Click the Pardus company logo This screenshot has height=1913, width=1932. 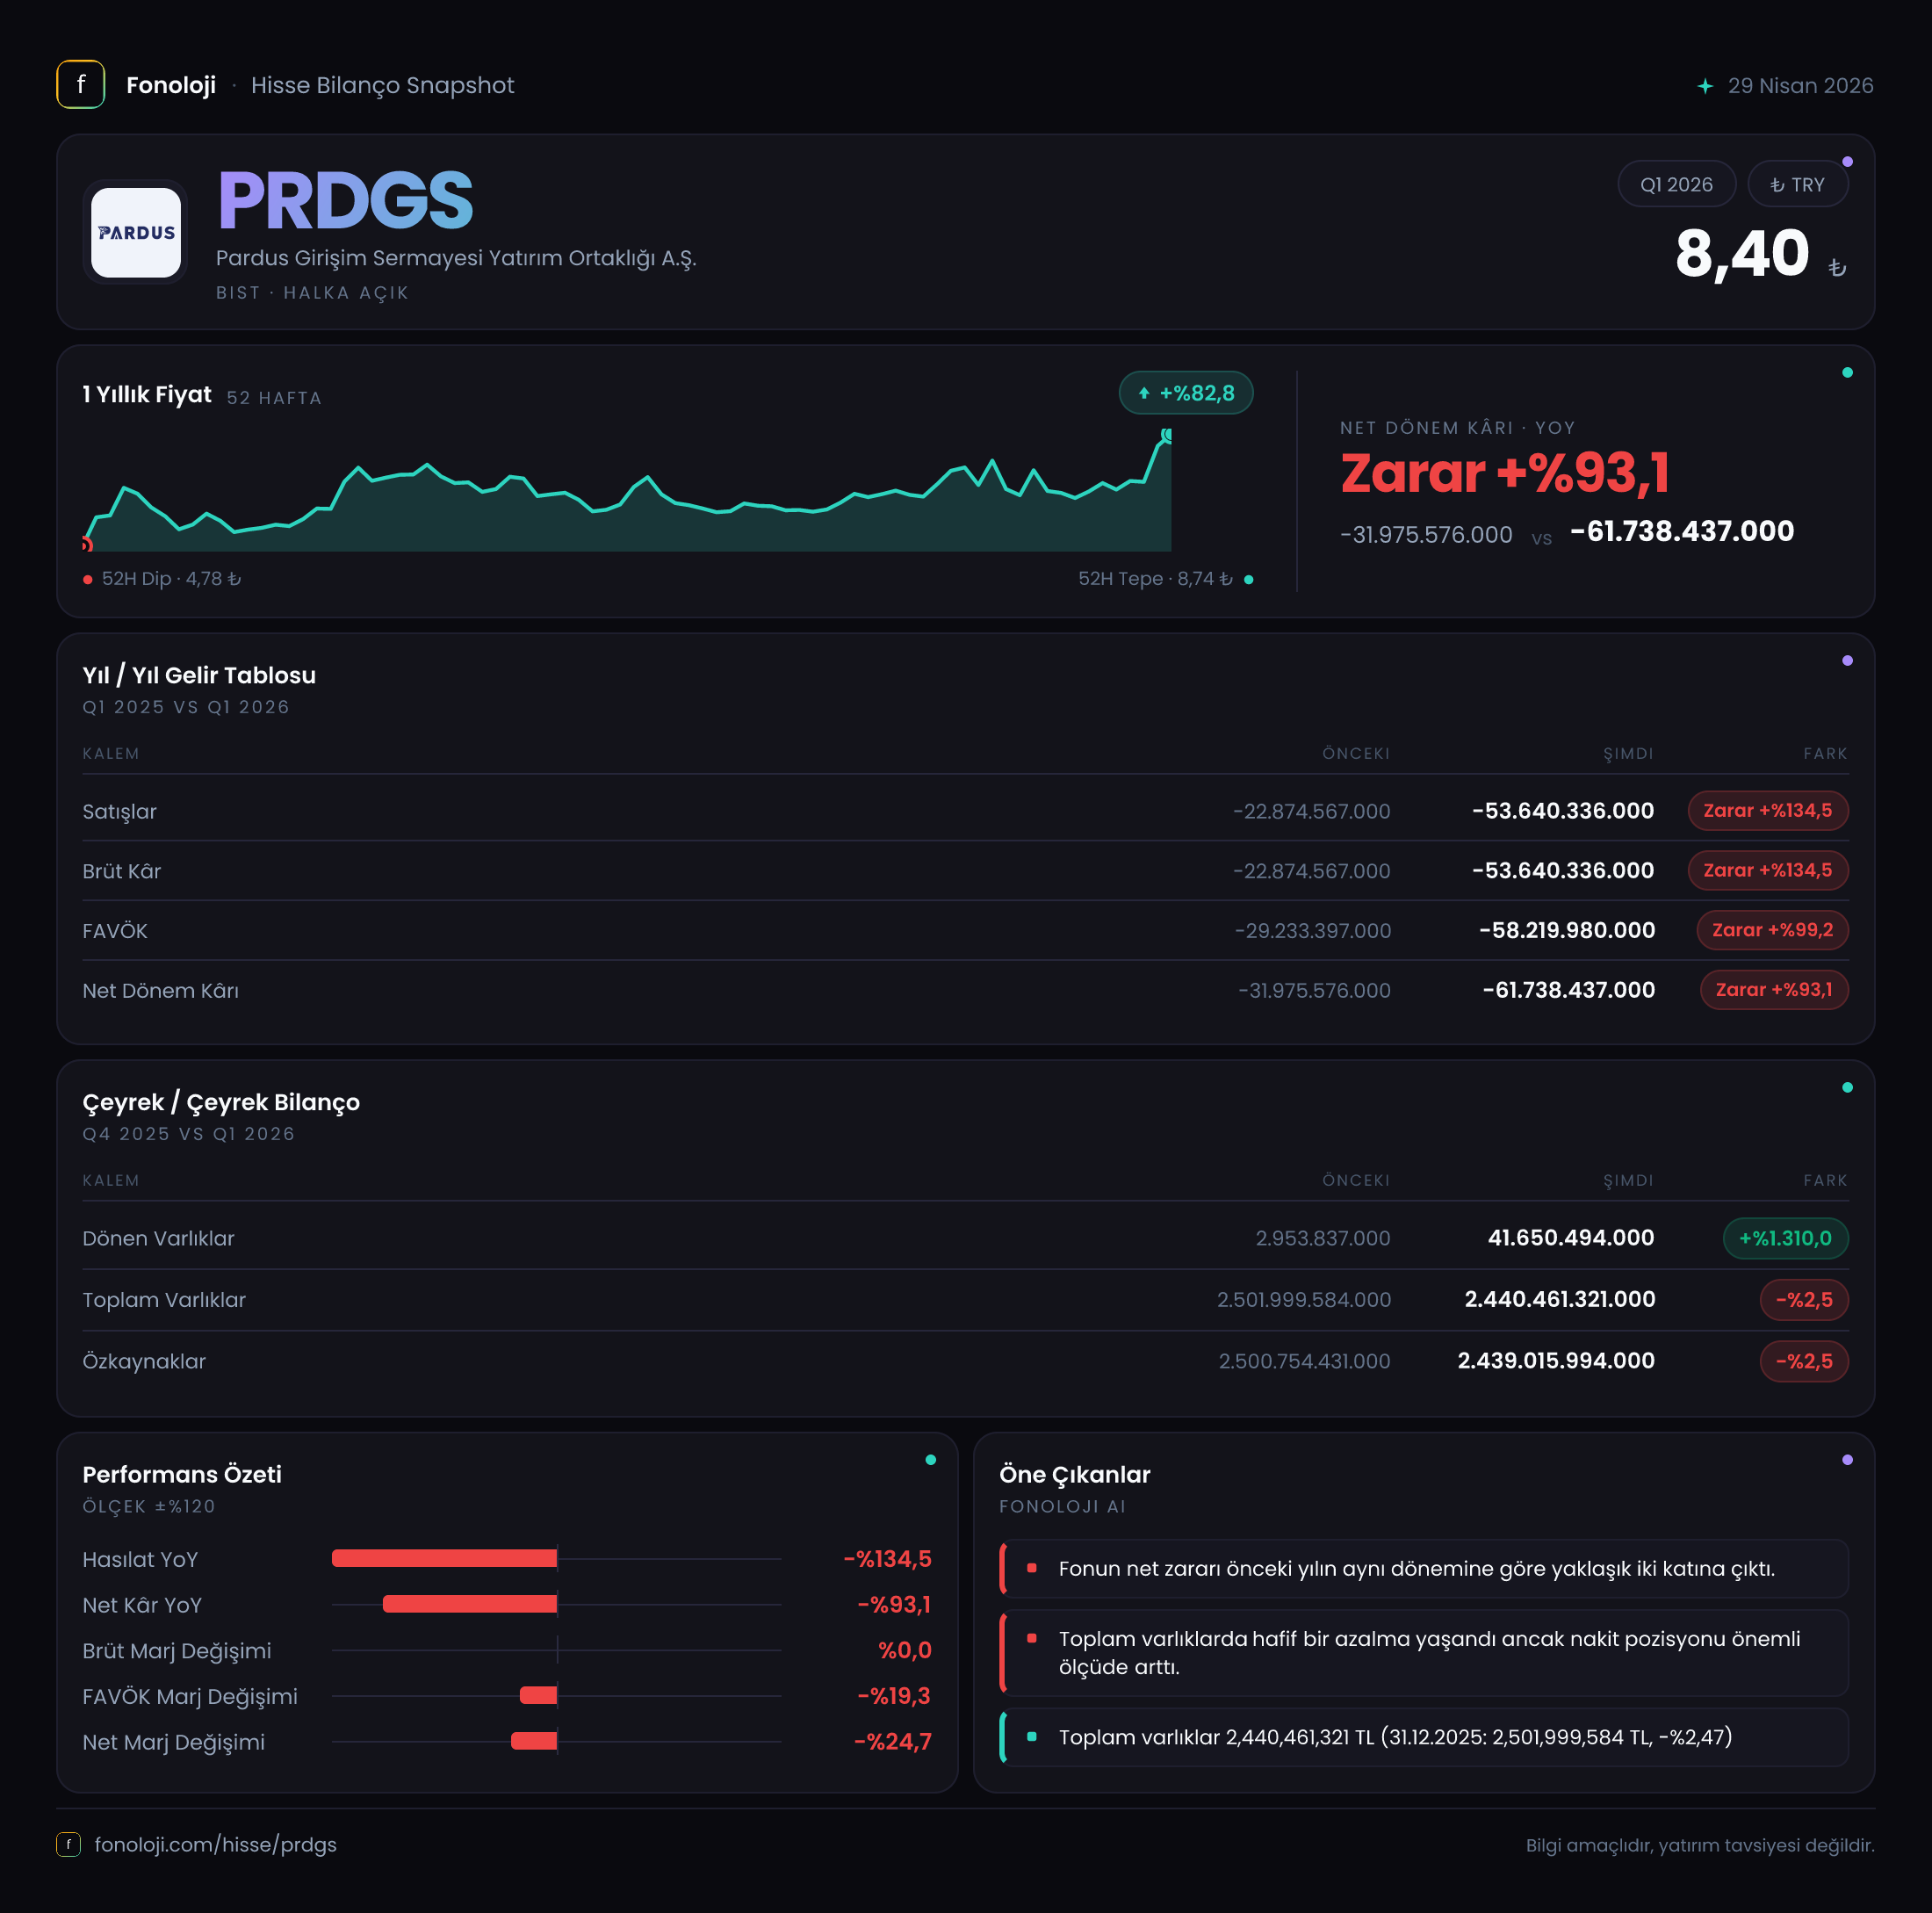[x=136, y=232]
